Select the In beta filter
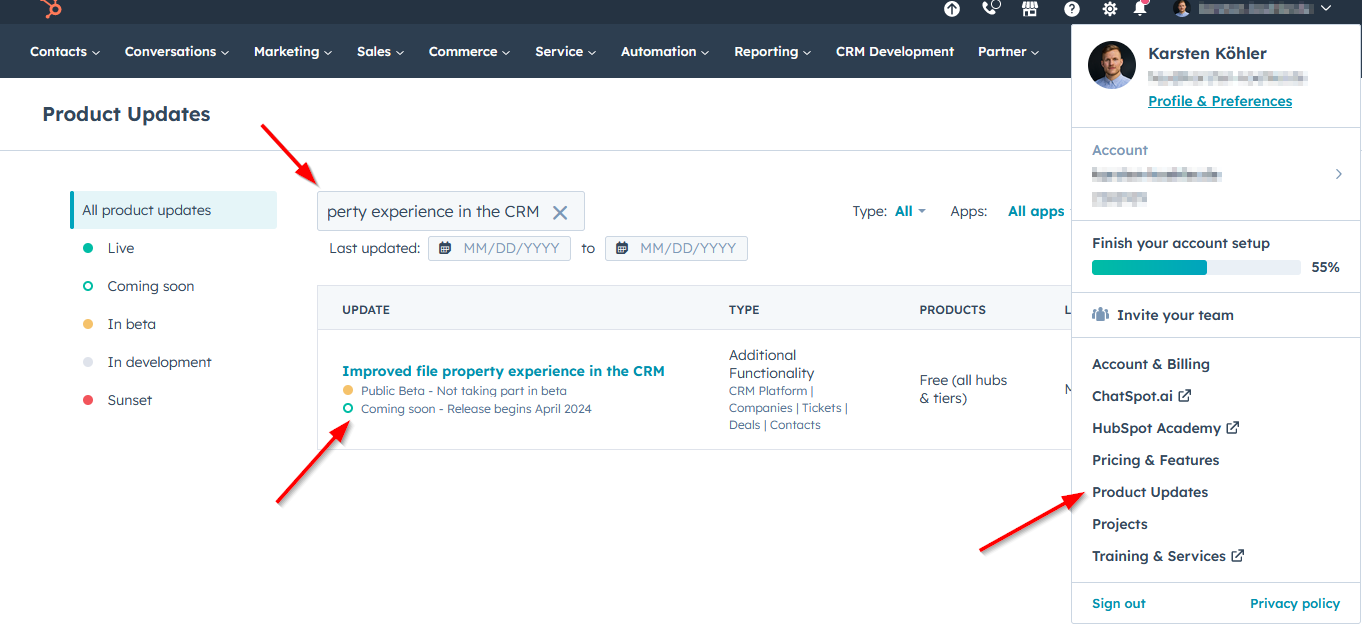 click(x=130, y=324)
